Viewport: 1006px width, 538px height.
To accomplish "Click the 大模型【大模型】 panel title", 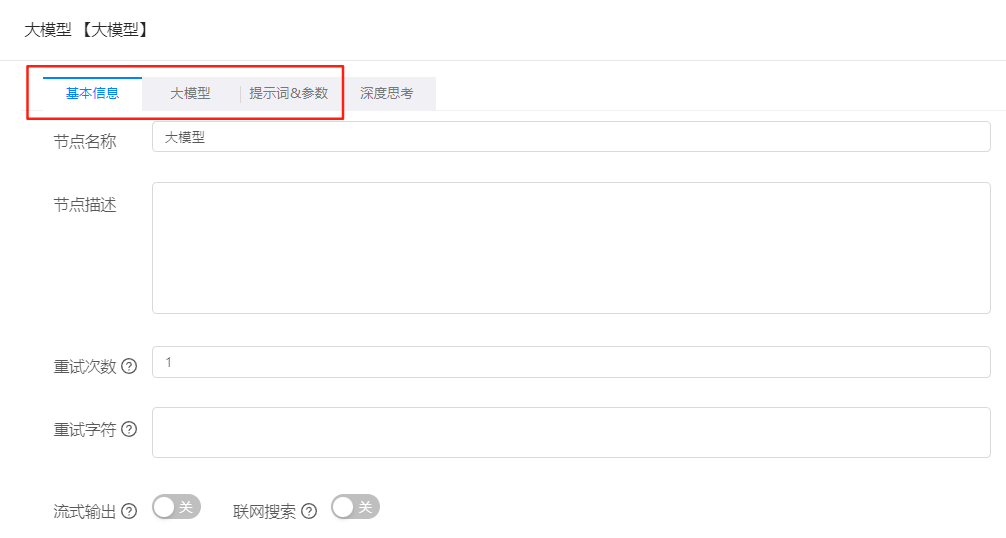I will (87, 30).
